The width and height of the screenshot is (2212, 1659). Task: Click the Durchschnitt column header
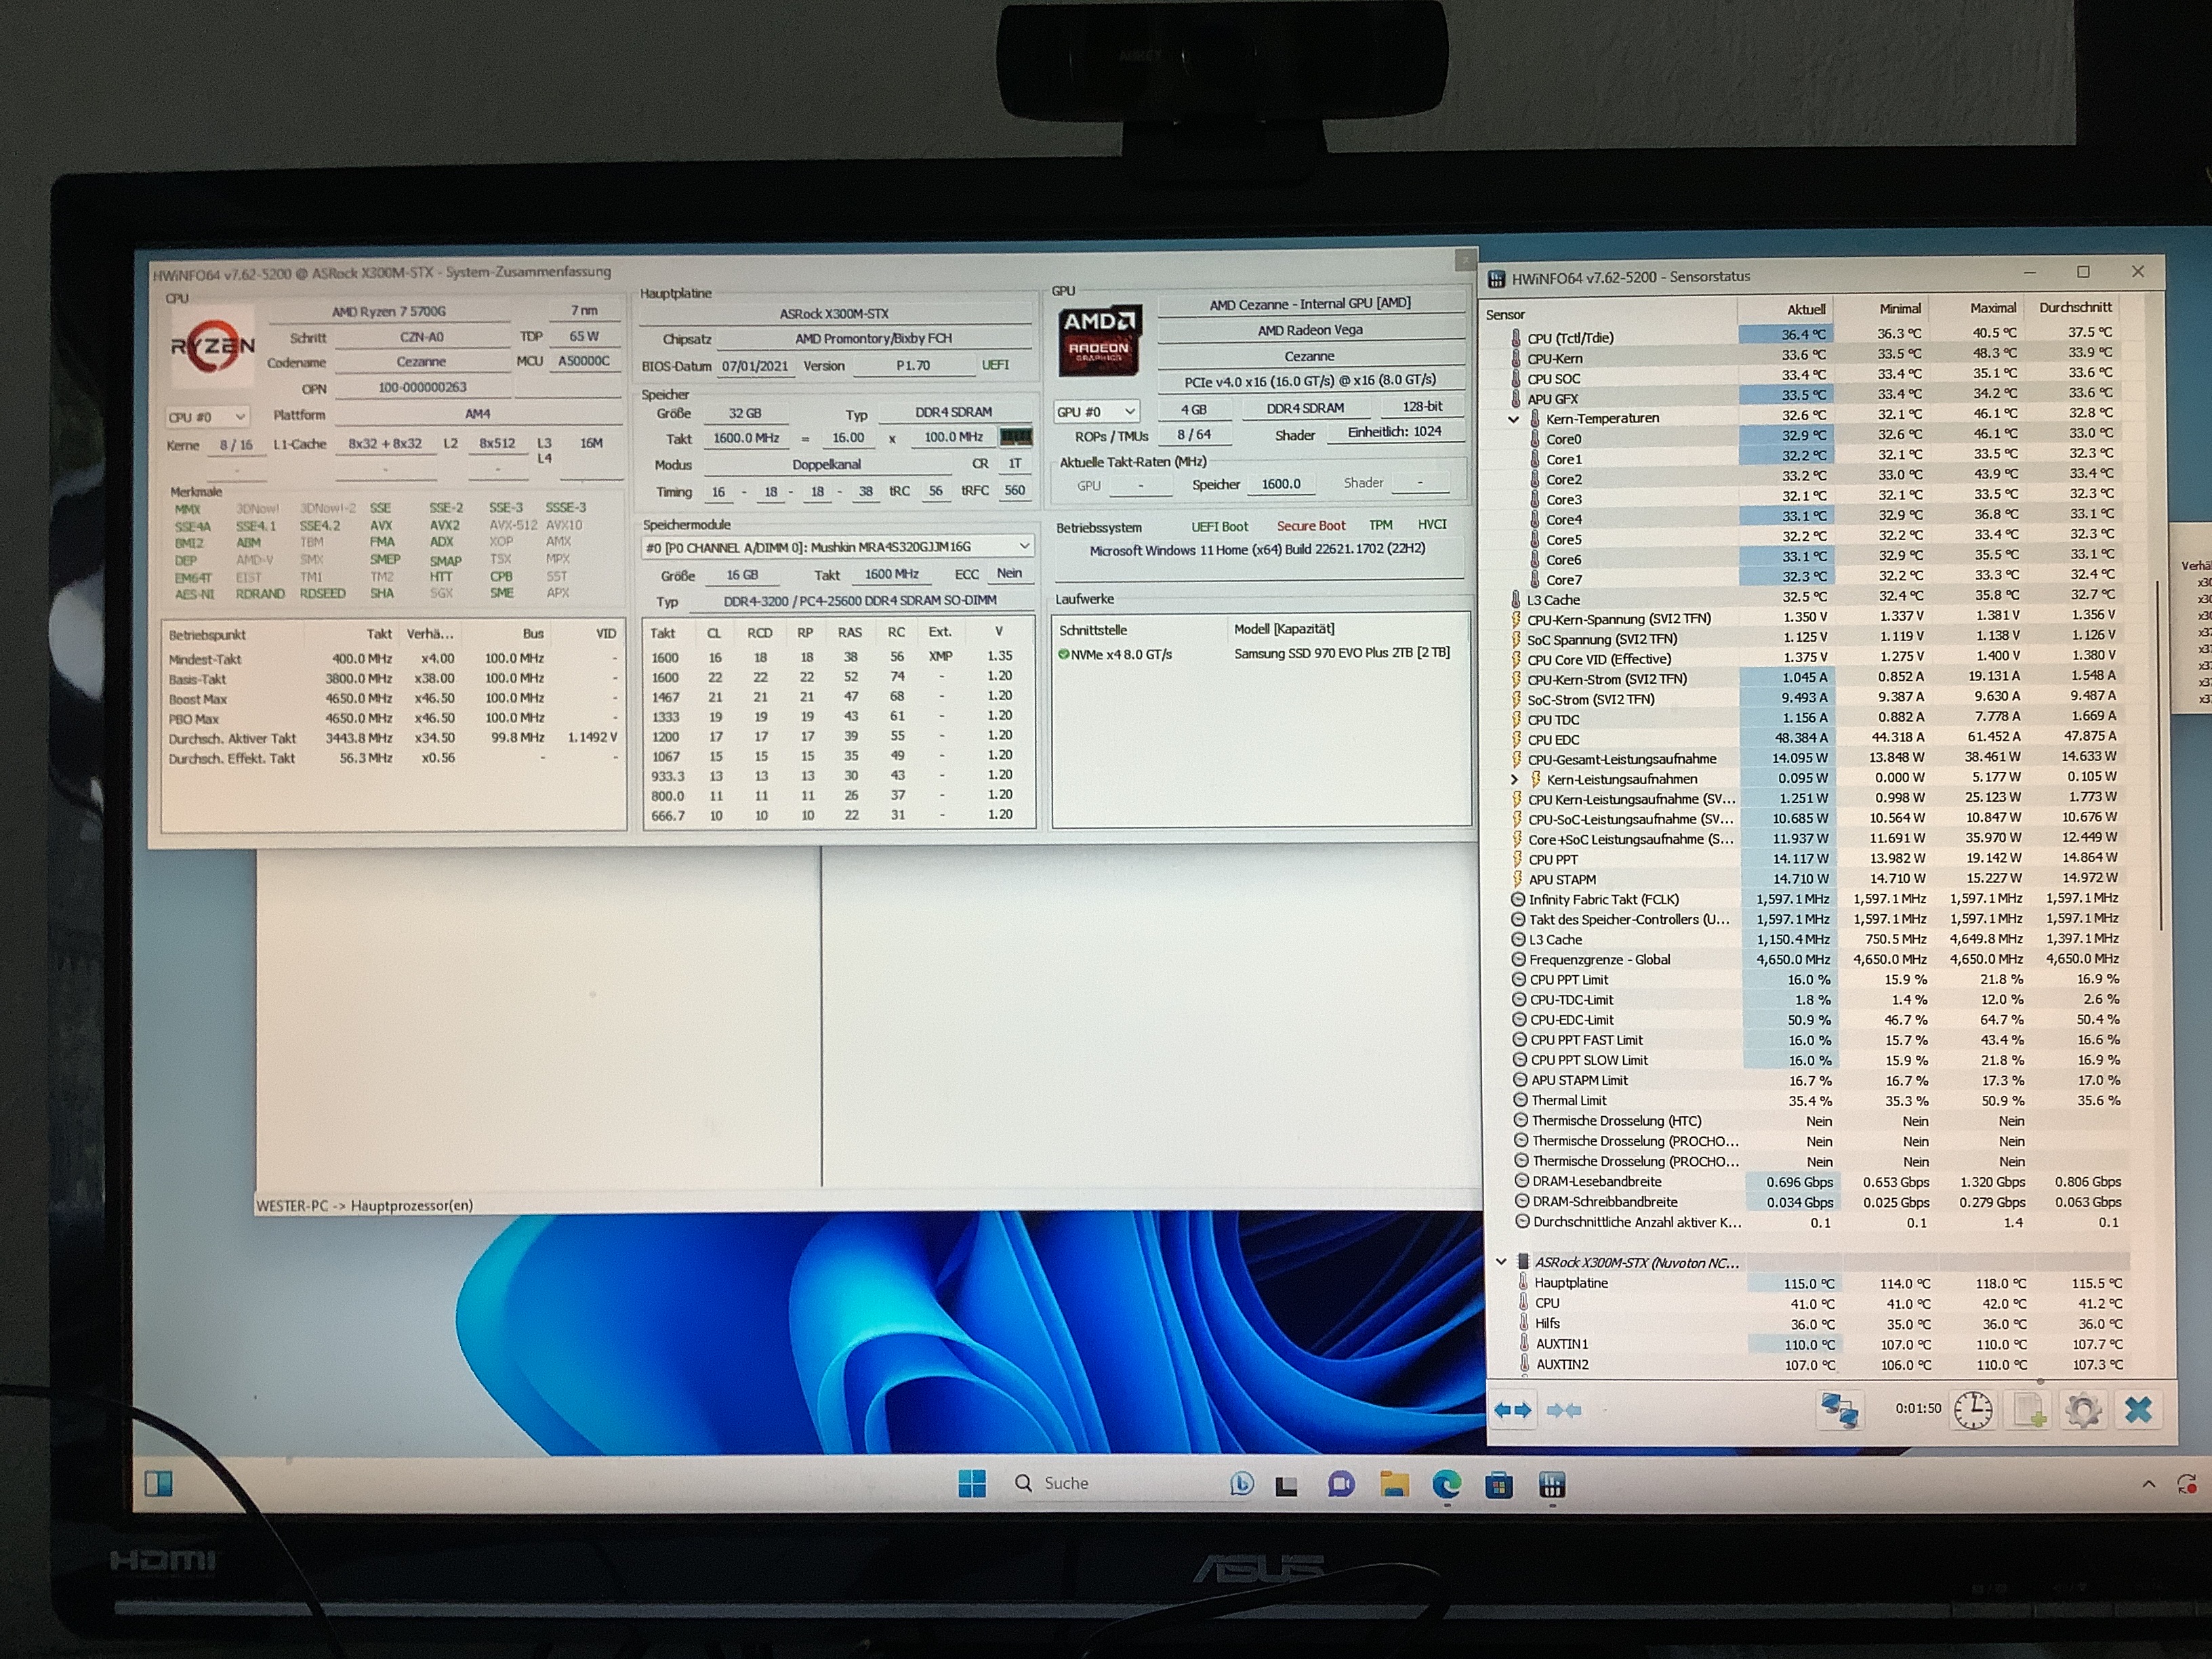(x=2075, y=307)
